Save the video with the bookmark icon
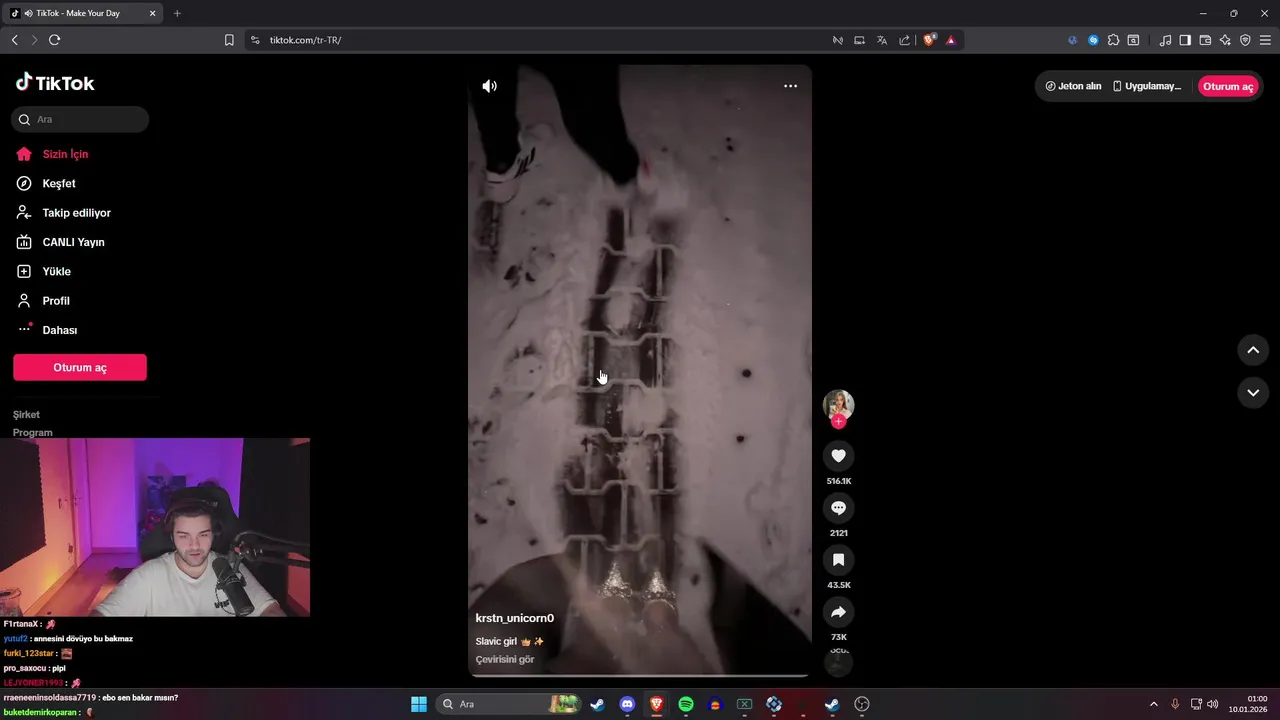This screenshot has height=720, width=1280. [838, 560]
